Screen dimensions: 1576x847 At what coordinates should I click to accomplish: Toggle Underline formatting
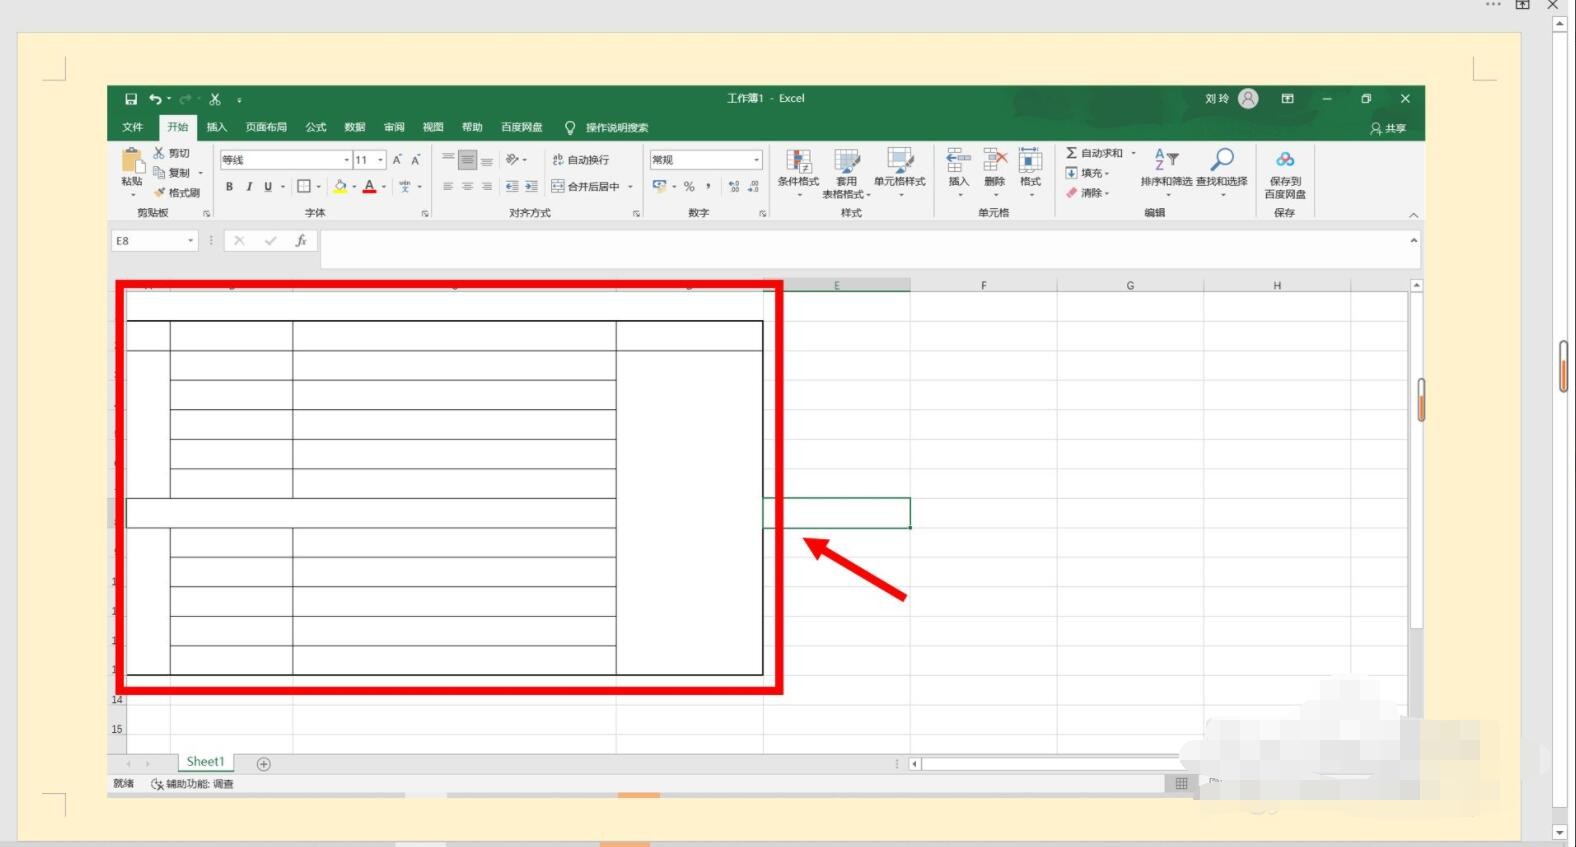(268, 187)
